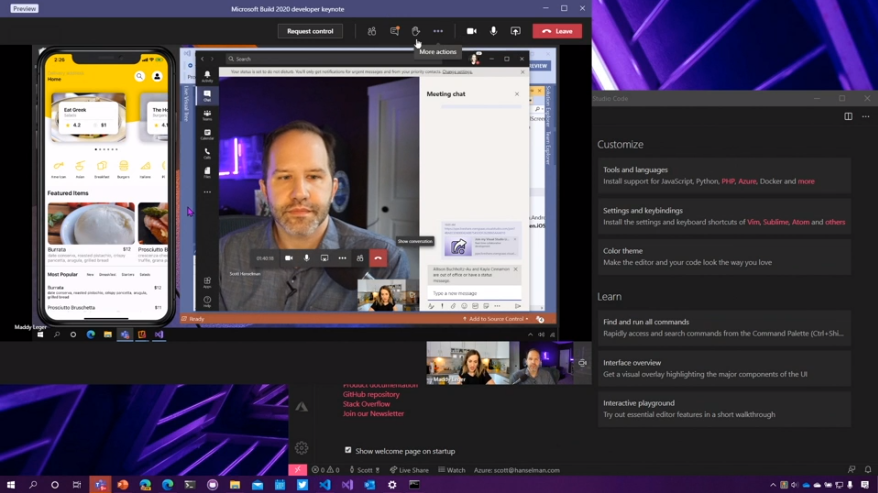Image resolution: width=878 pixels, height=493 pixels.
Task: Open the Color theme option
Action: coord(724,257)
